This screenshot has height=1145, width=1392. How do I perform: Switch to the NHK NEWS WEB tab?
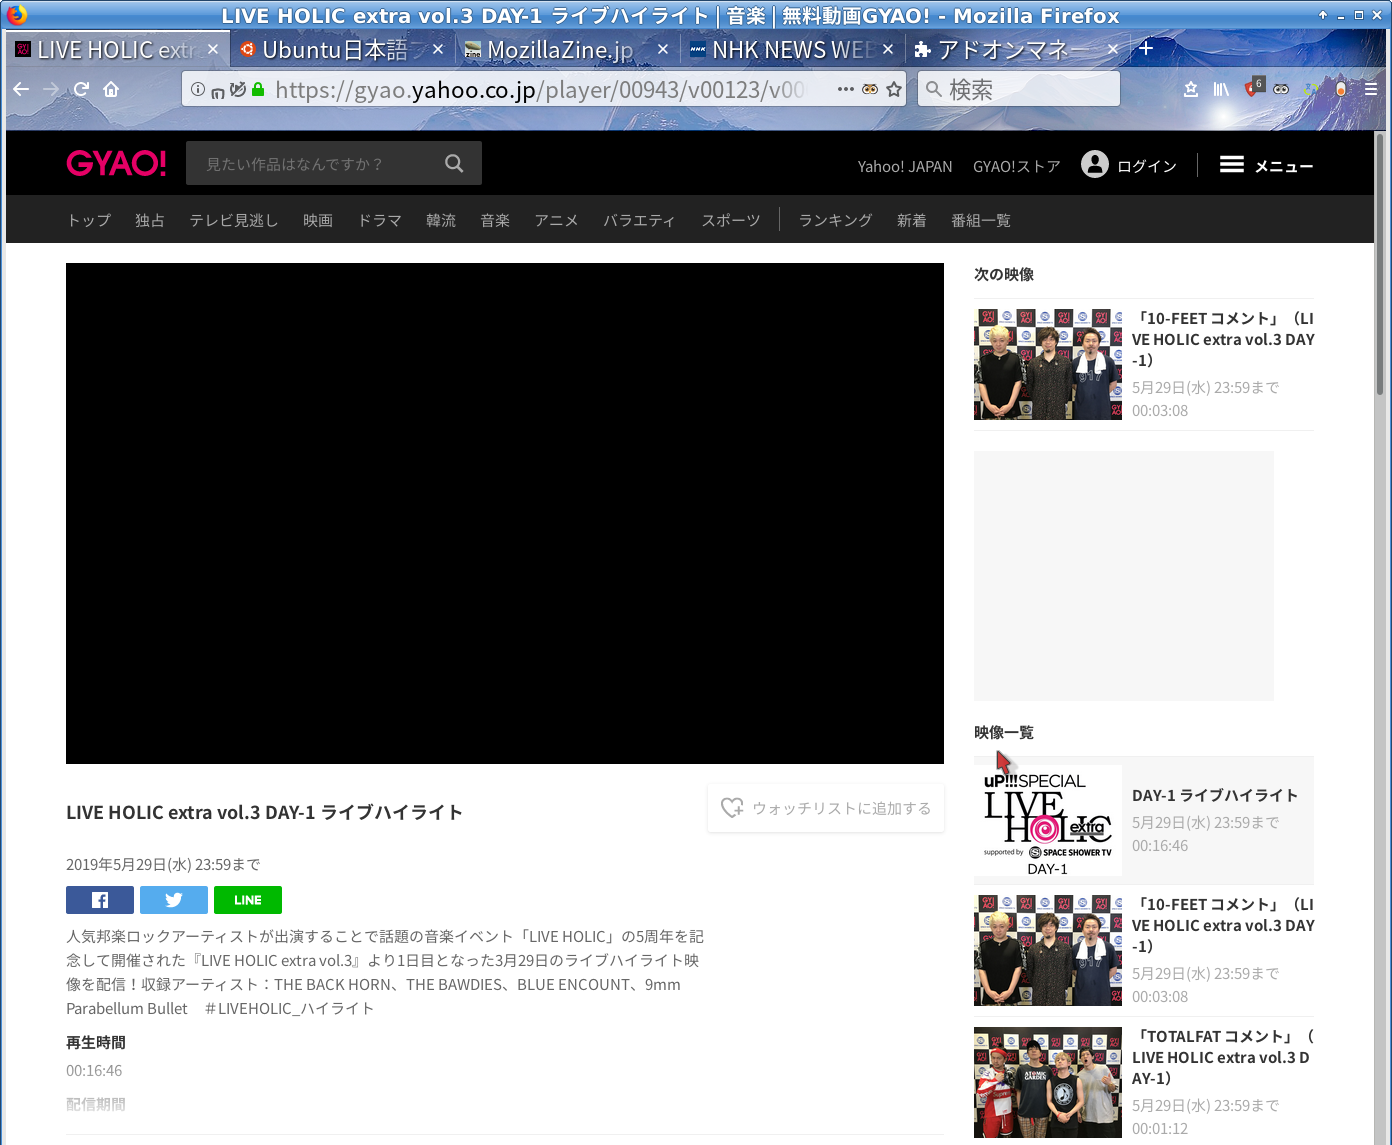pyautogui.click(x=793, y=49)
